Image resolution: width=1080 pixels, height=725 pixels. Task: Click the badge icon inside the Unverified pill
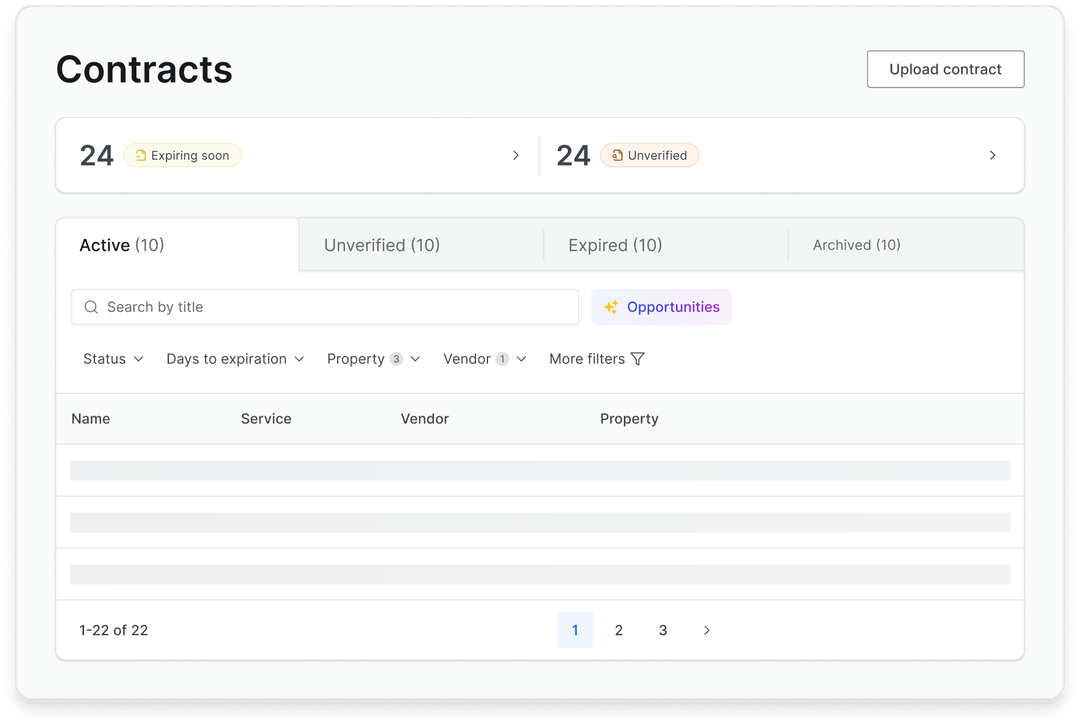pyautogui.click(x=617, y=155)
